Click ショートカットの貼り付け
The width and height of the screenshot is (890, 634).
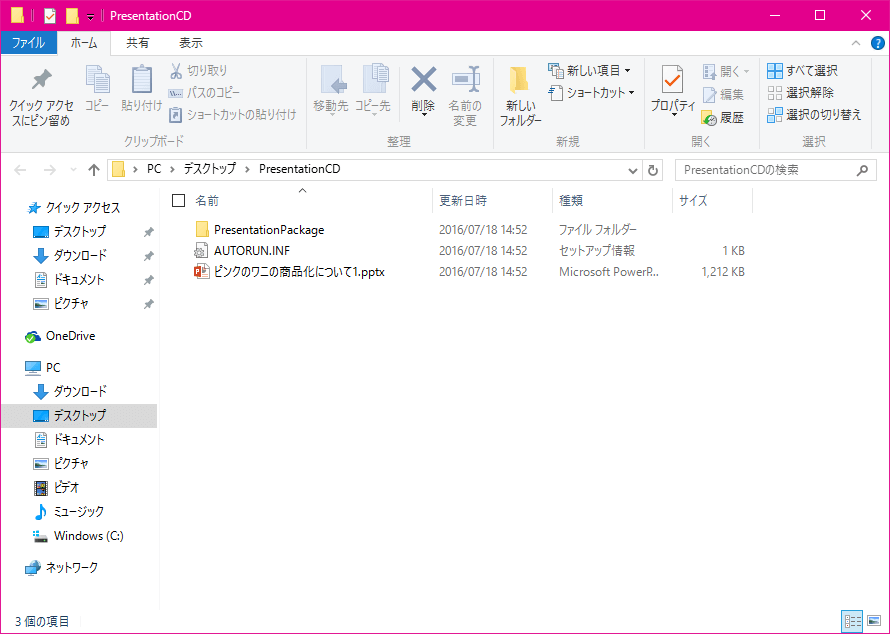(233, 115)
